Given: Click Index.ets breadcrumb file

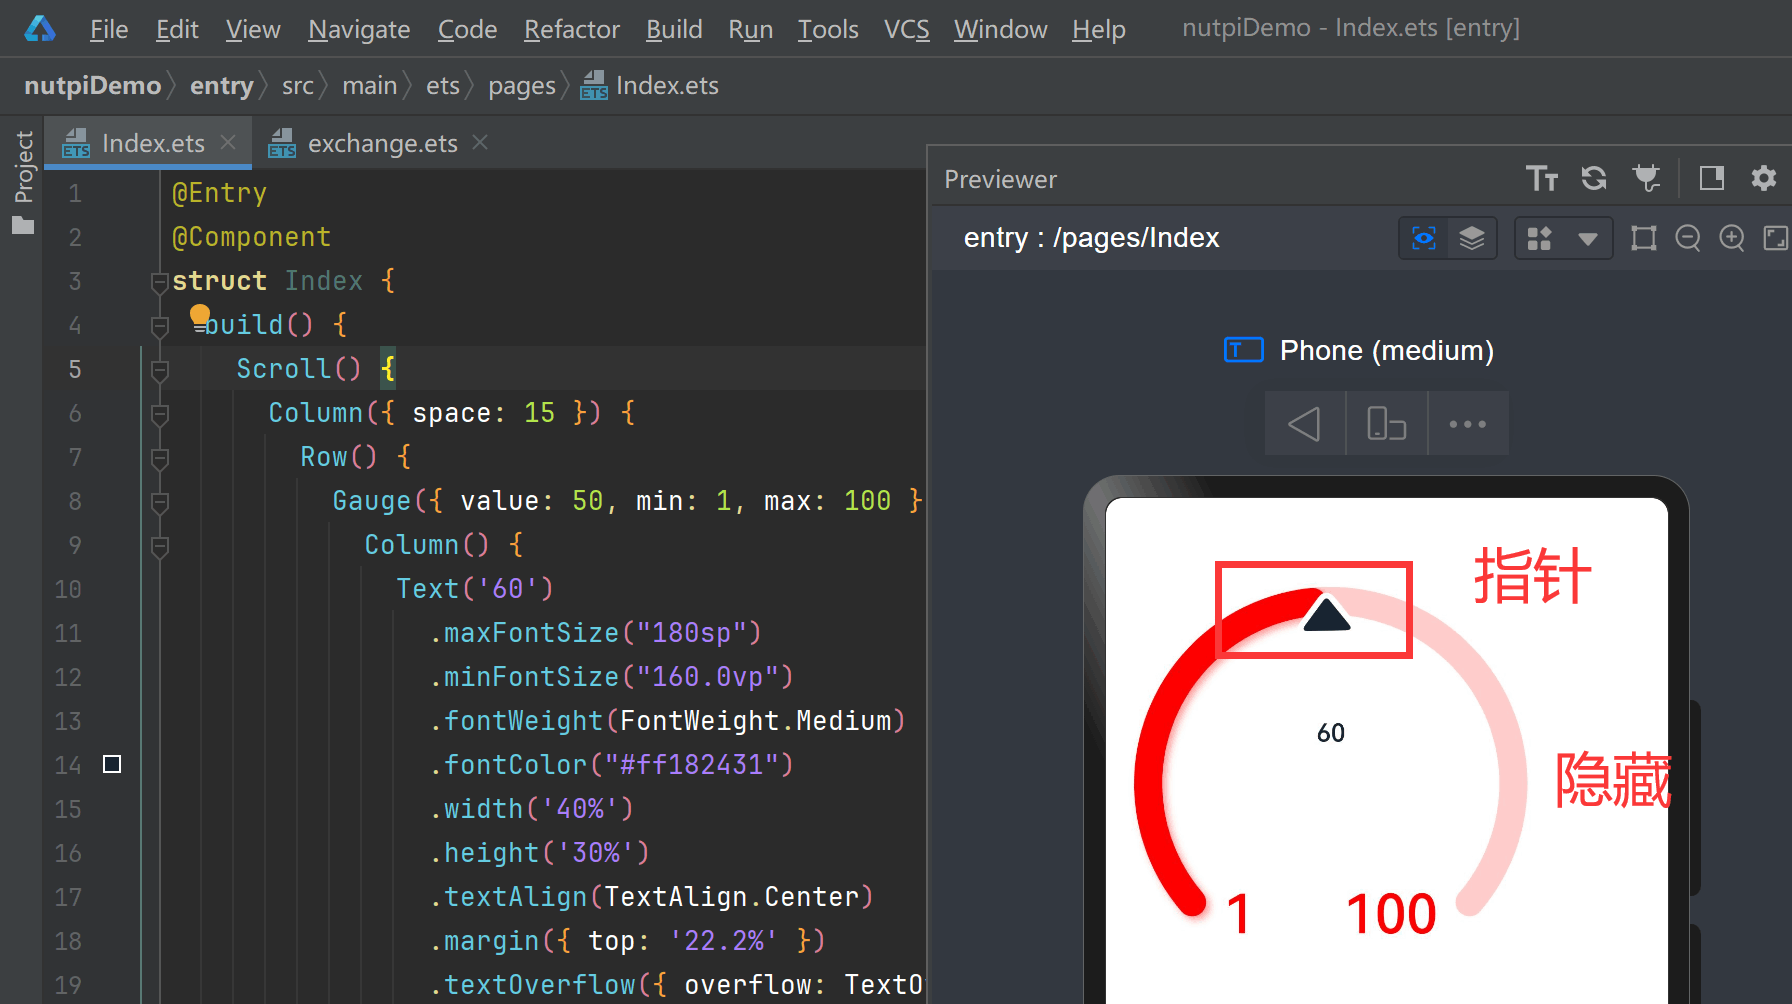Looking at the screenshot, I should tap(650, 86).
